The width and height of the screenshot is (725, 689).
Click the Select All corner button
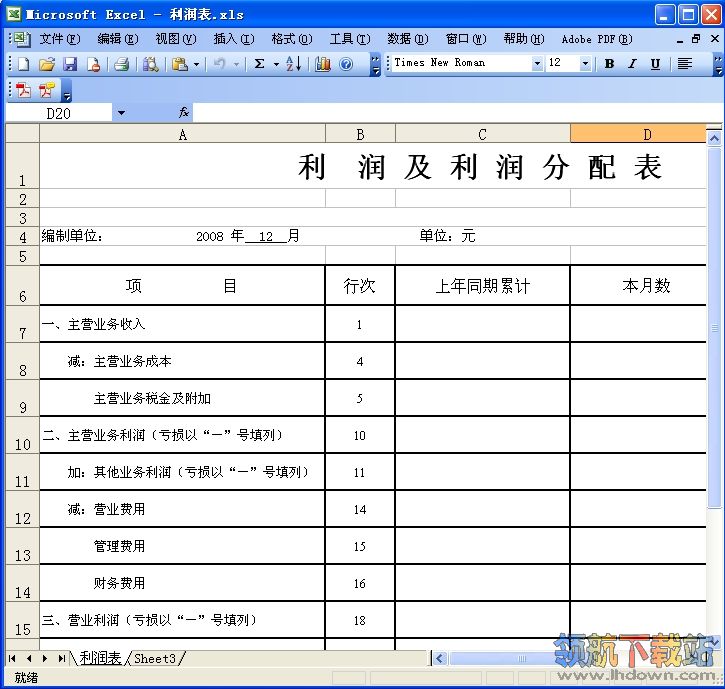point(22,134)
